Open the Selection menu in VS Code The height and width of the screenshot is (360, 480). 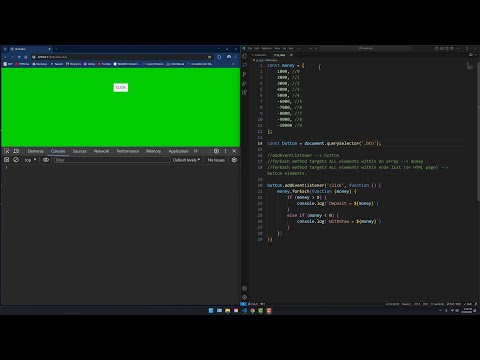pos(267,48)
